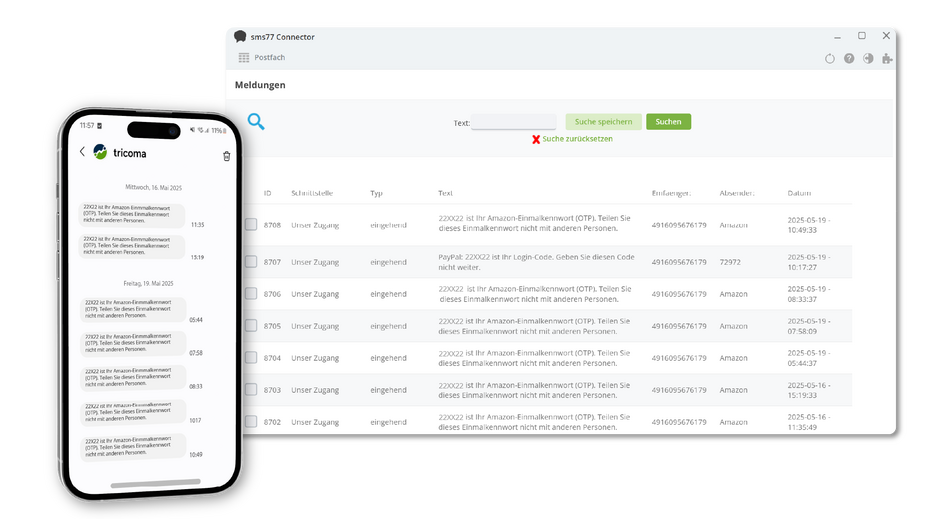Close the sms77 Connector window

886,36
